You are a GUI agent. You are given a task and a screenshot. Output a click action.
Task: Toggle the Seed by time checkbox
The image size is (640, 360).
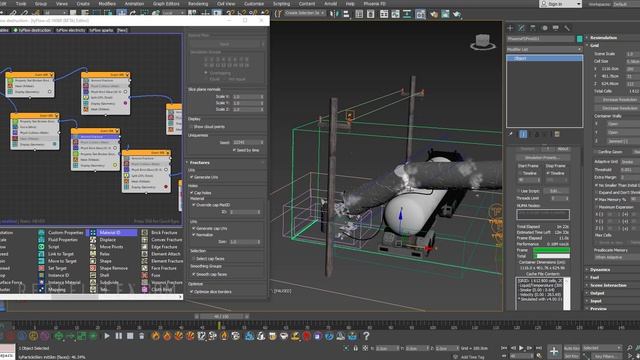tap(234, 150)
